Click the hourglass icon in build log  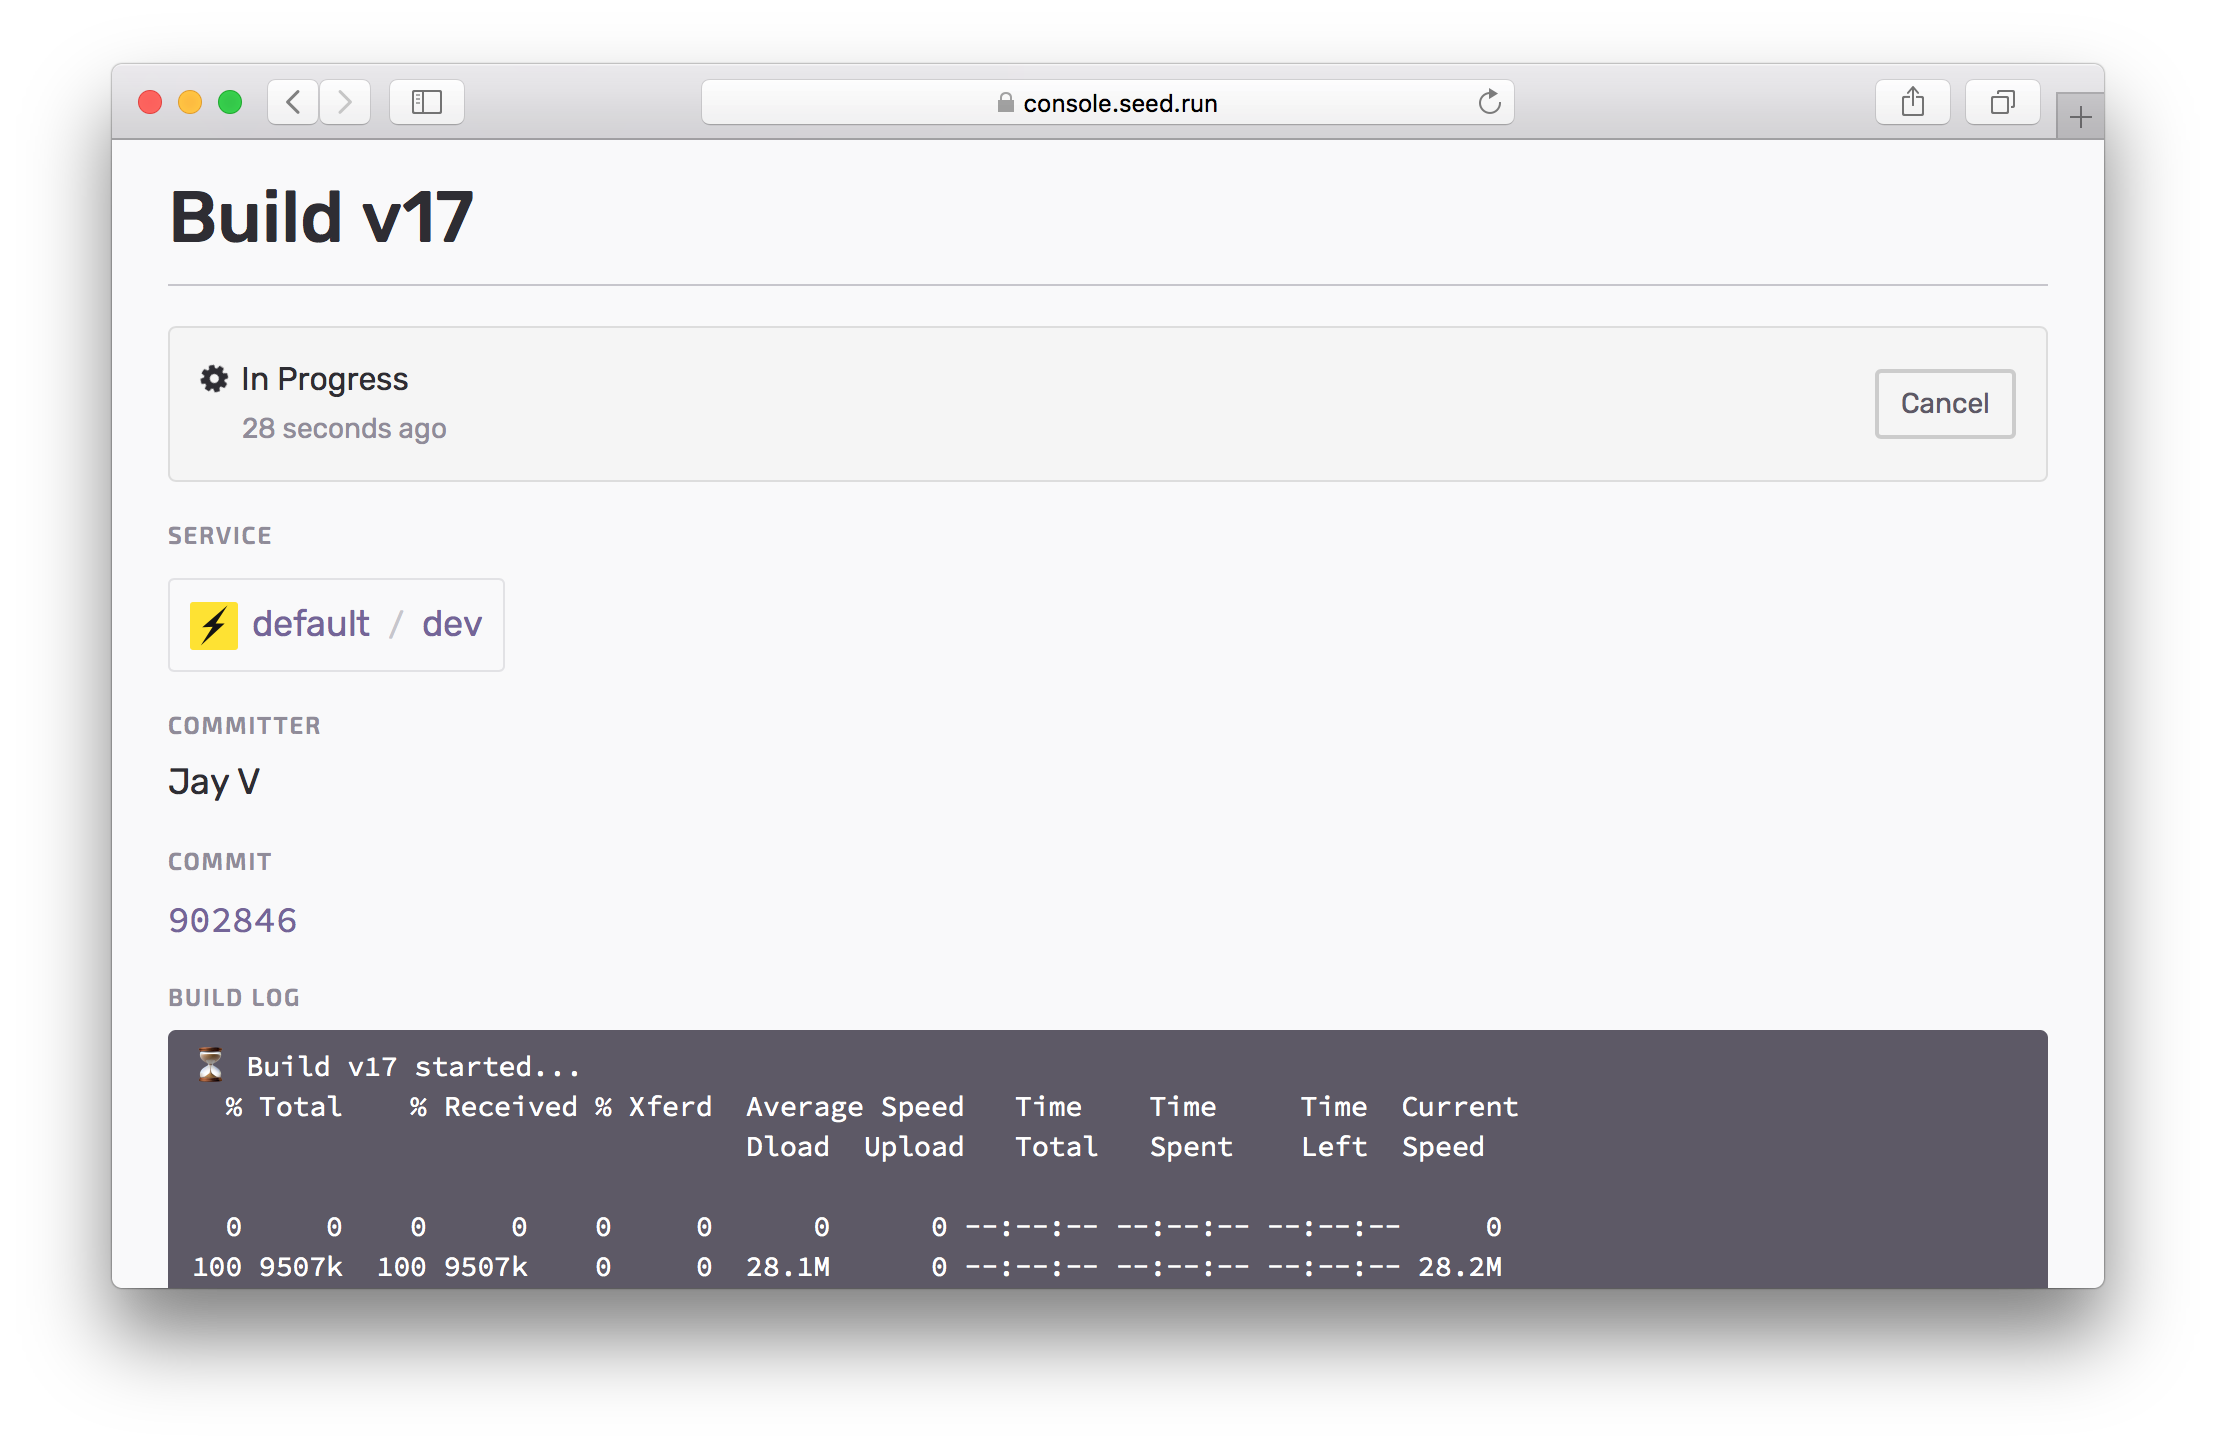pos(210,1065)
